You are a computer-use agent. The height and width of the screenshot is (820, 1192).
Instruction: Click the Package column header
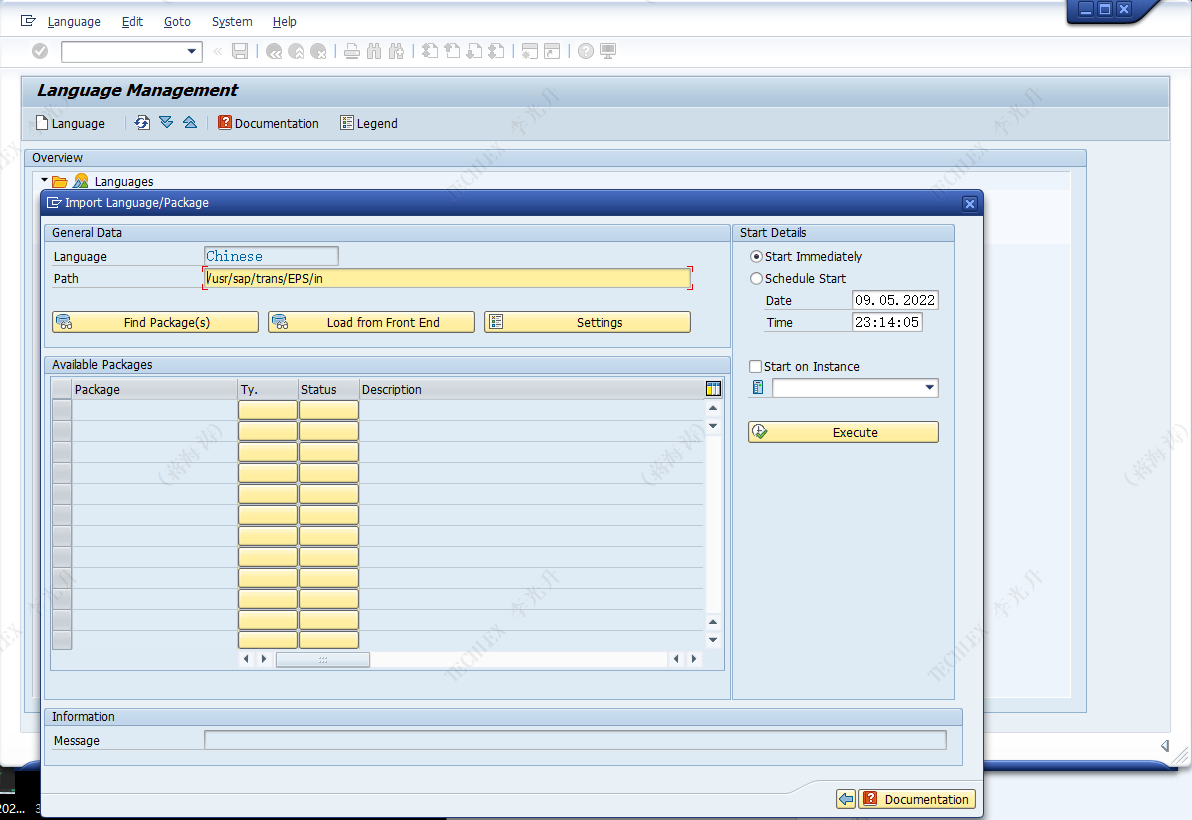[155, 389]
